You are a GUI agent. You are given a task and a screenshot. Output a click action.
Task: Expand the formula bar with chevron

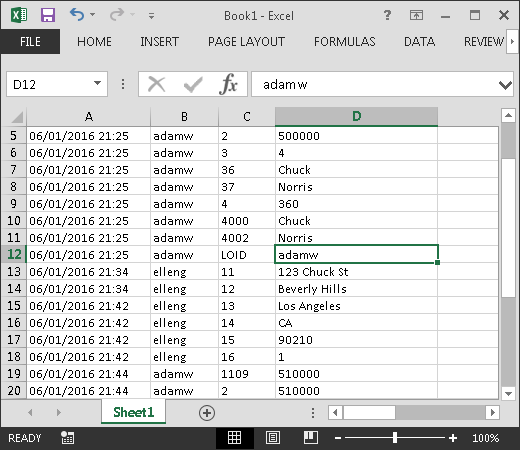coord(505,85)
